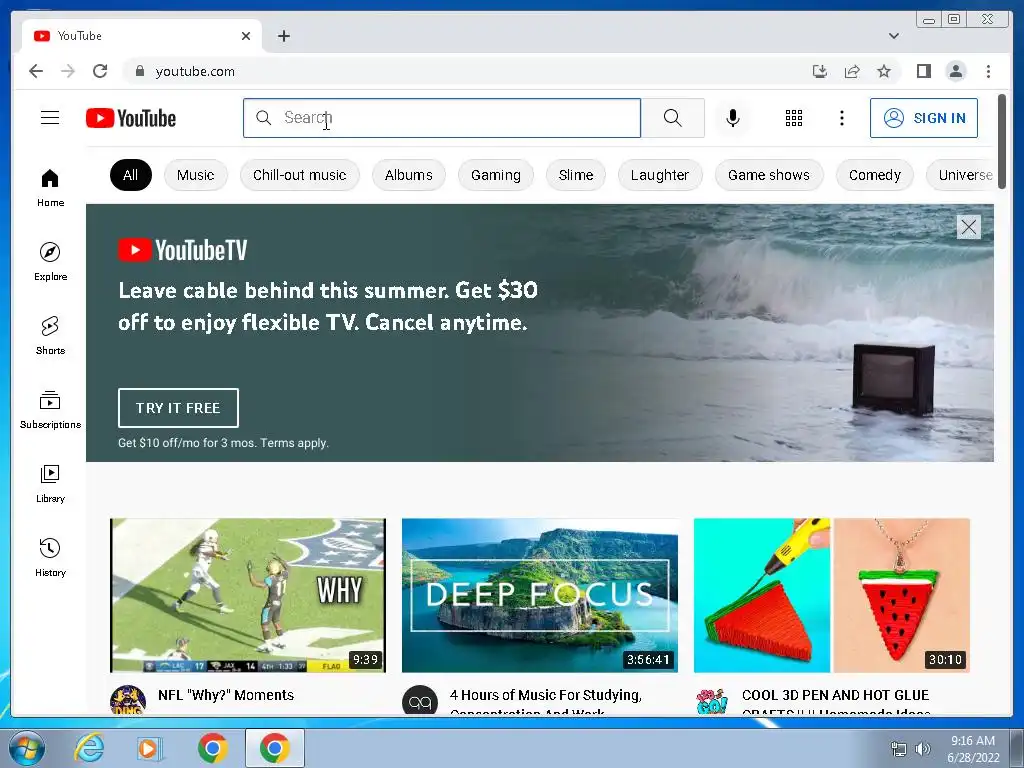This screenshot has height=768, width=1024.
Task: Go forward in Chrome
Action: click(68, 71)
